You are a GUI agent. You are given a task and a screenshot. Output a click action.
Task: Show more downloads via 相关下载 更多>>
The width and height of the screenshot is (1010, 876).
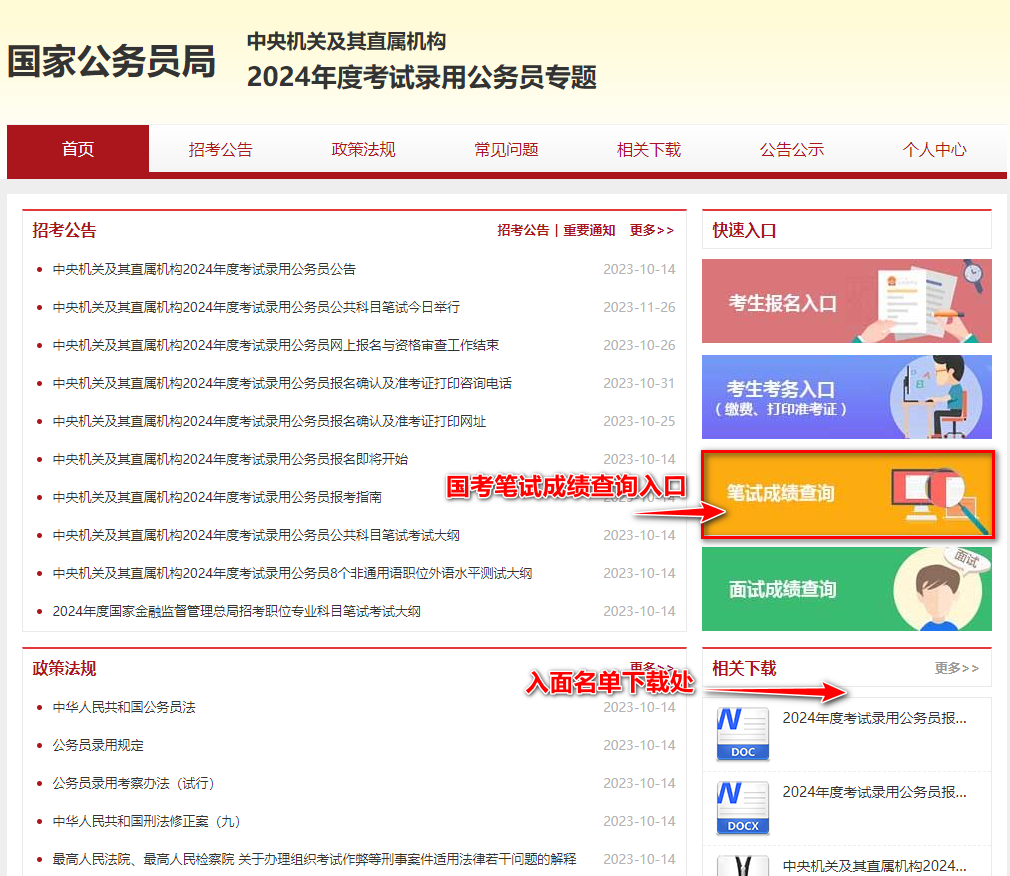pos(957,669)
